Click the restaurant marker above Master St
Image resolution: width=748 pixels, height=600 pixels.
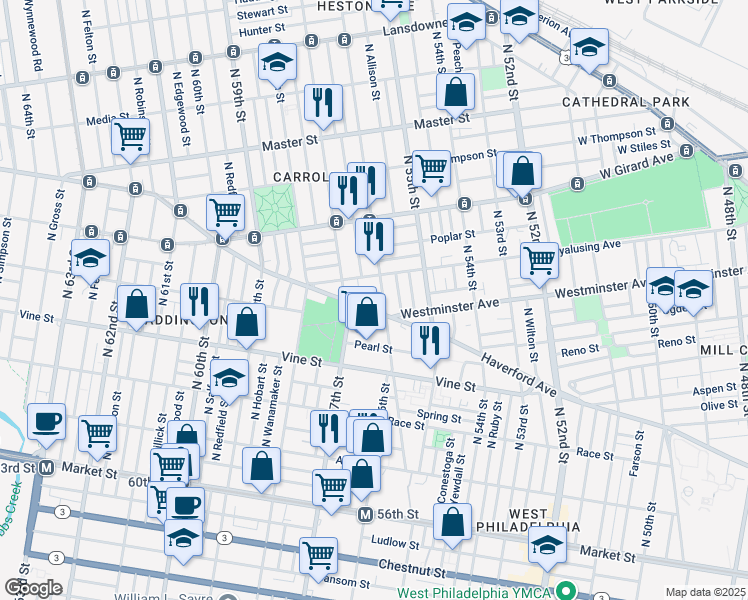tap(323, 102)
